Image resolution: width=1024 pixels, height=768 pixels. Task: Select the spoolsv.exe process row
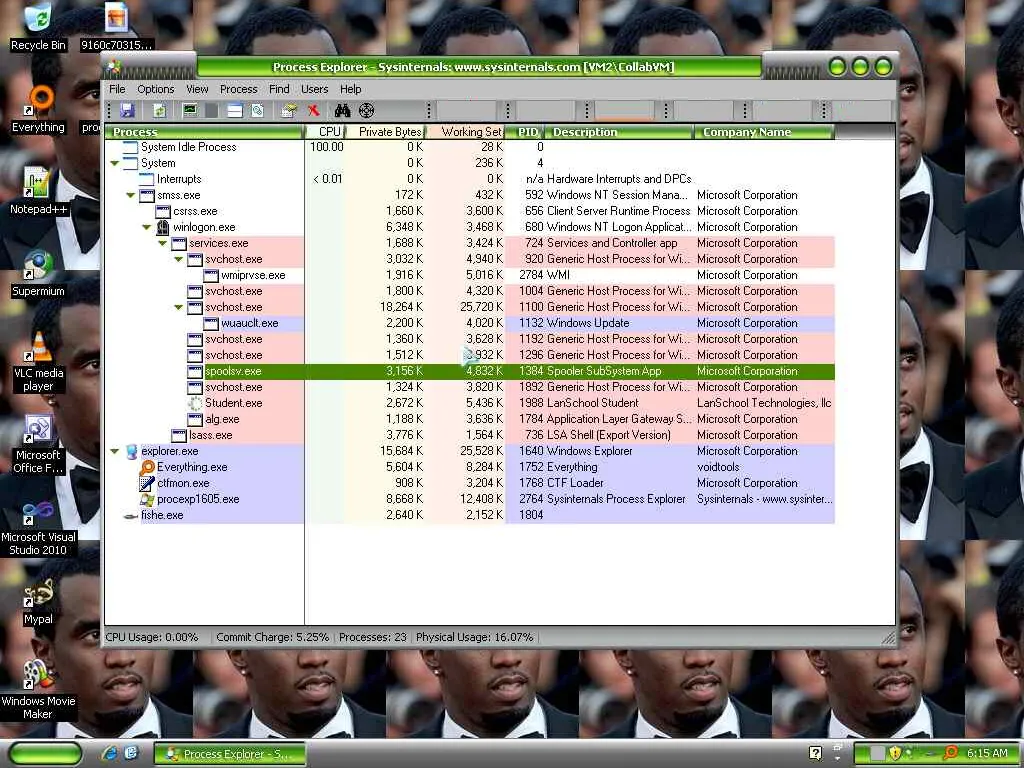(x=470, y=371)
